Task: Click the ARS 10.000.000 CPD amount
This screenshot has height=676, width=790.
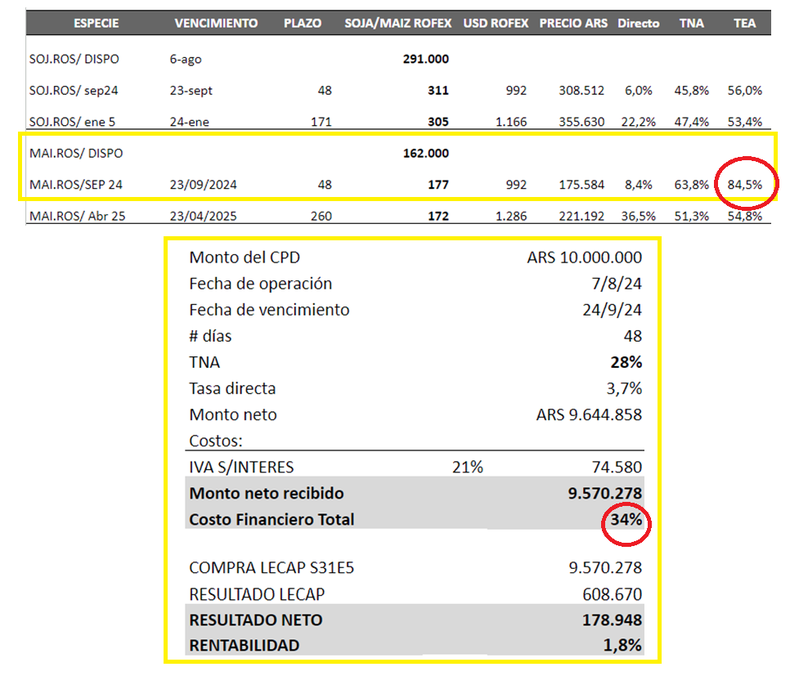Action: (584, 257)
